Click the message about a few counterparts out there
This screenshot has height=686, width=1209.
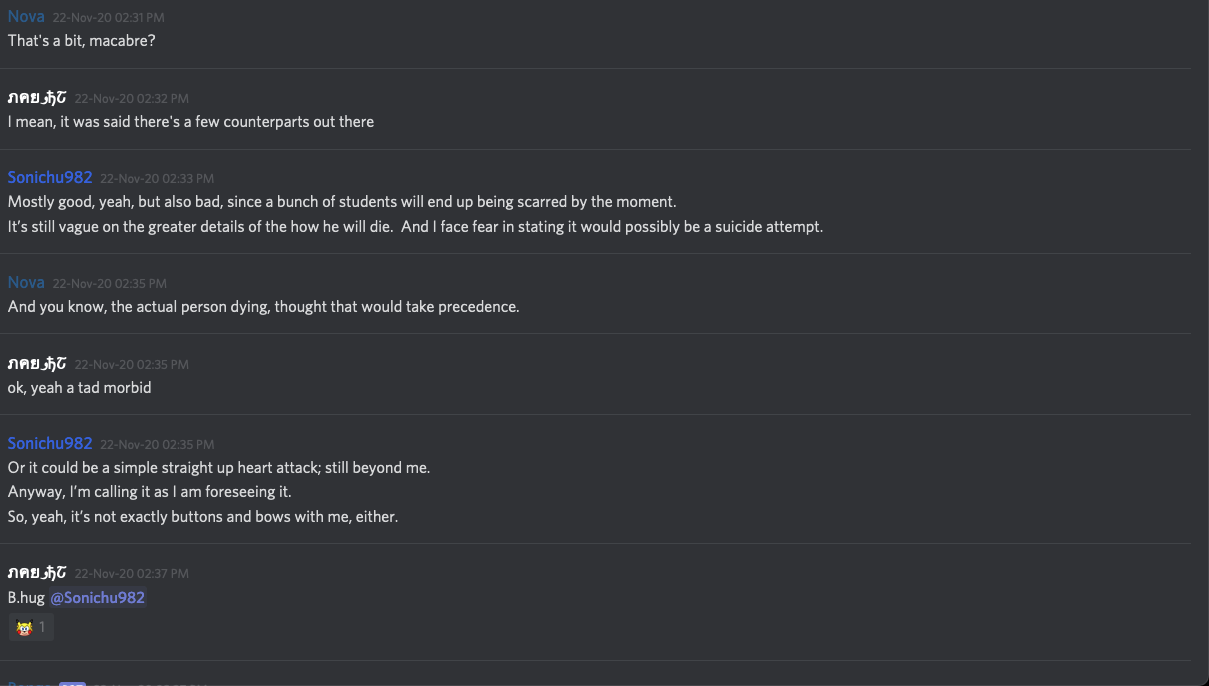click(191, 122)
